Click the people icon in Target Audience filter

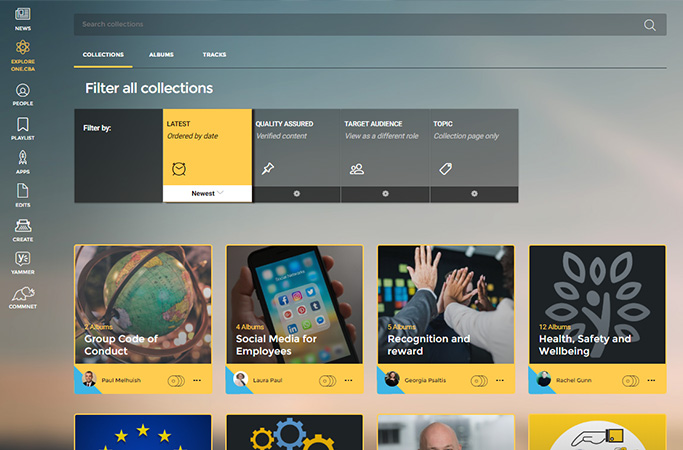pos(357,169)
